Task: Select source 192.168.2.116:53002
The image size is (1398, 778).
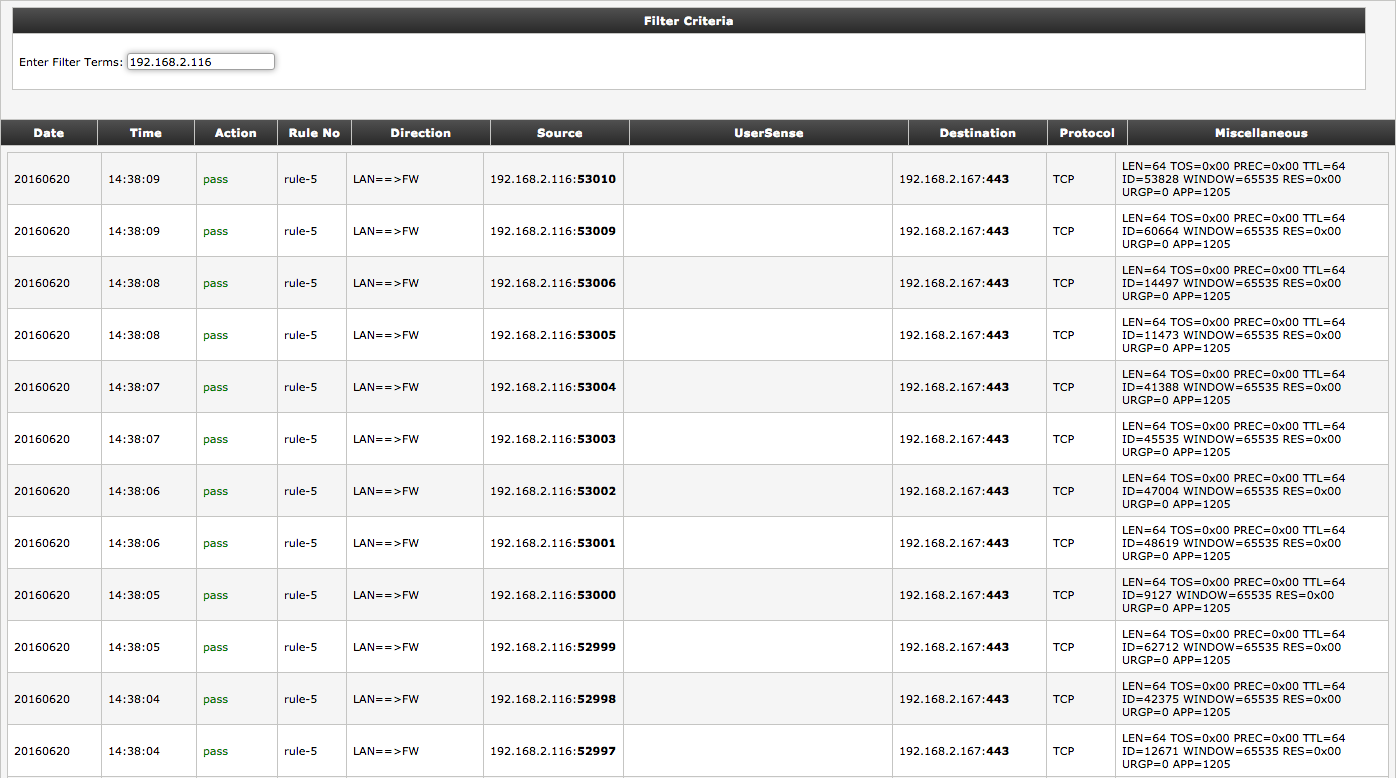Action: click(x=553, y=491)
